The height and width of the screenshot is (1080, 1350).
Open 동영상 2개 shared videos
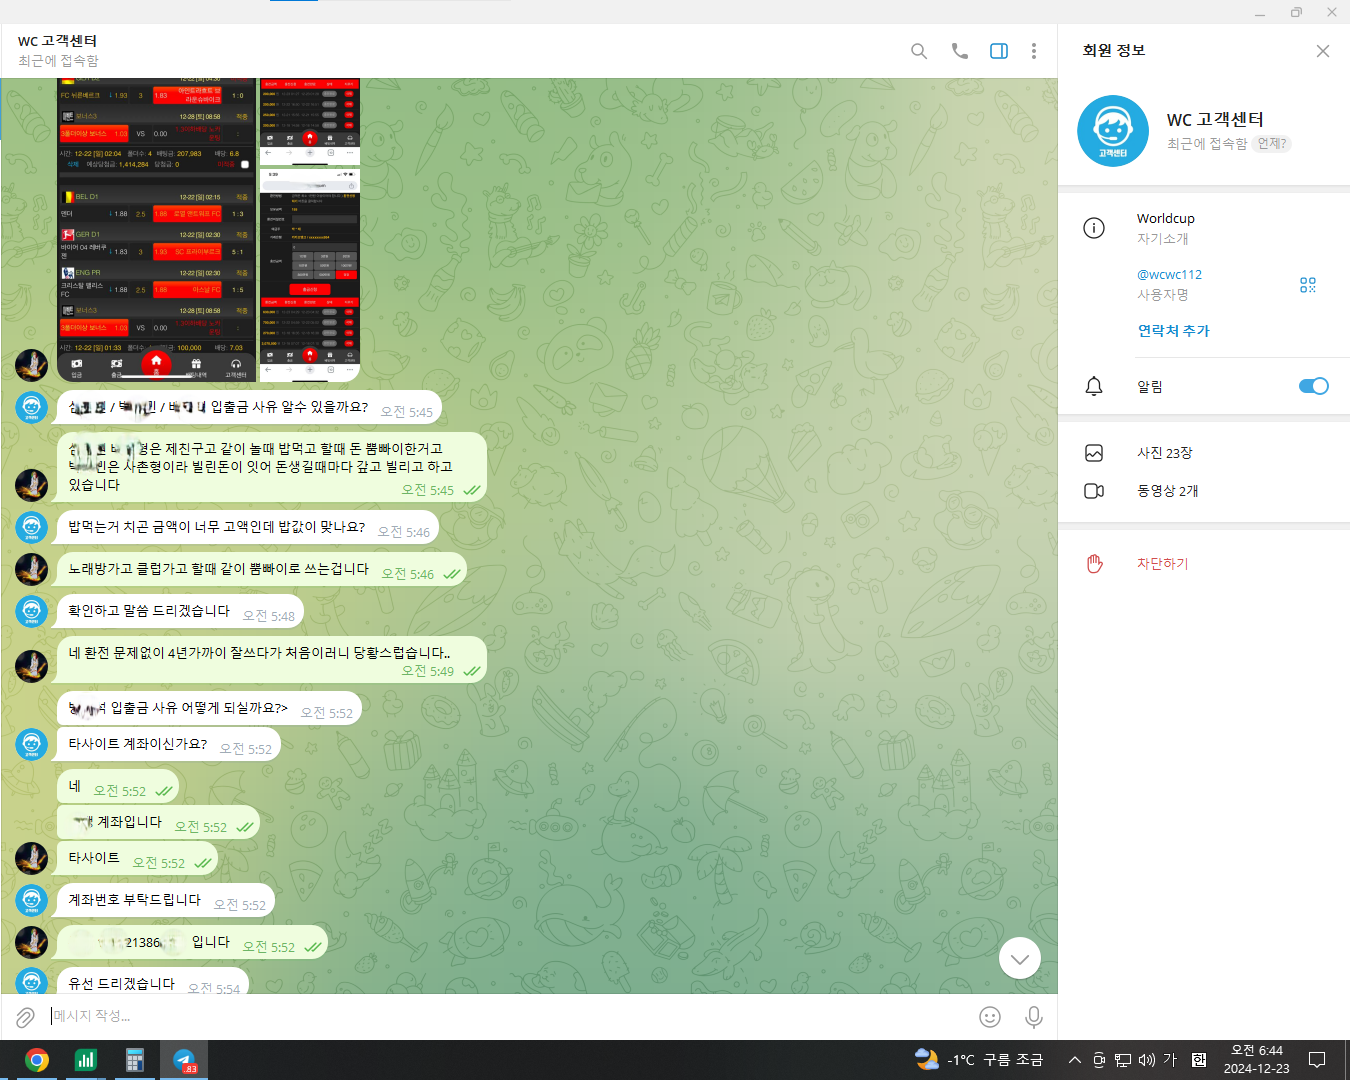1167,491
